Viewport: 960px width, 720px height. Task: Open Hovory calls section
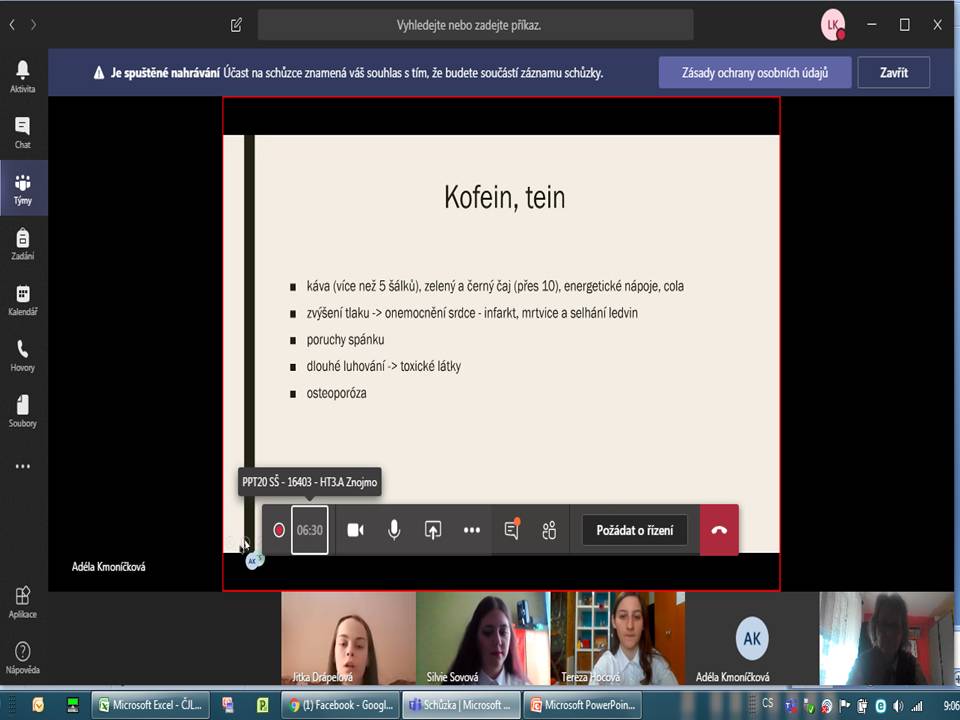(x=22, y=355)
